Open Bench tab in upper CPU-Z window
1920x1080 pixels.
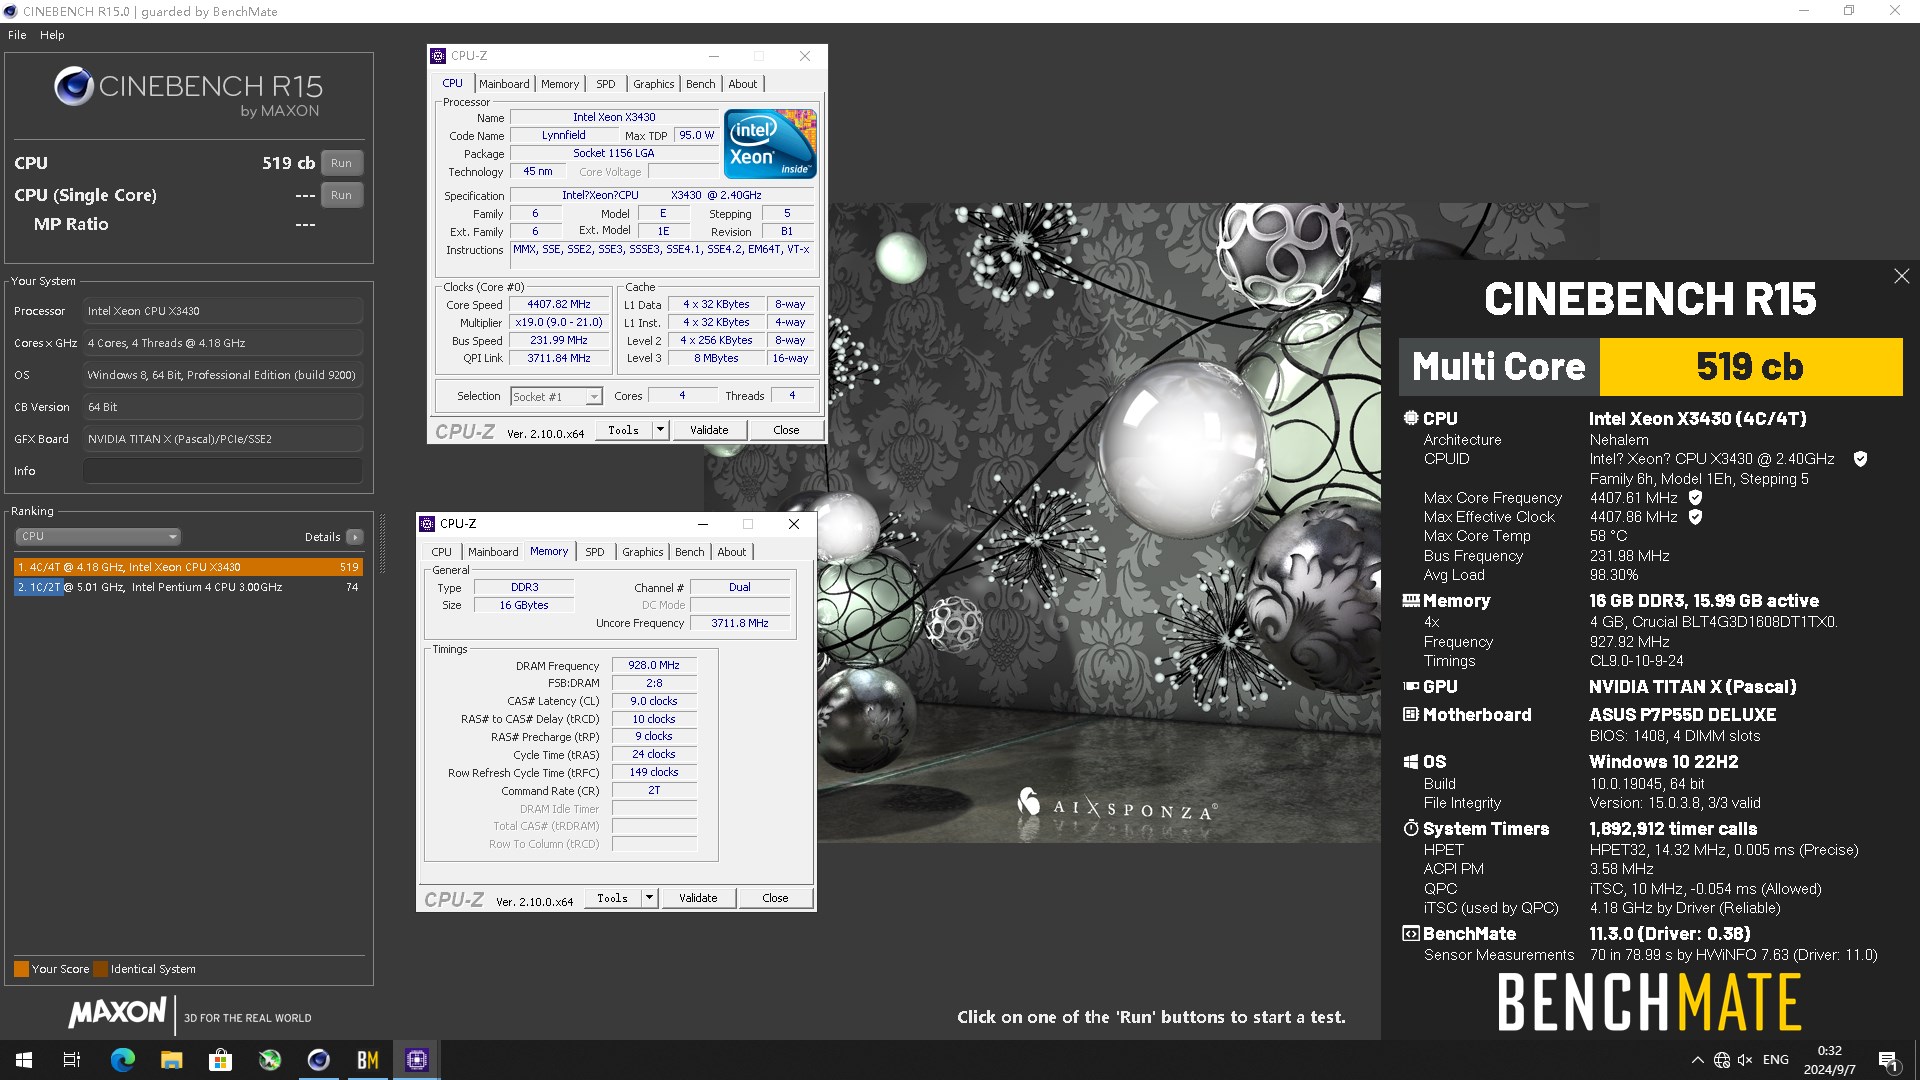(700, 84)
